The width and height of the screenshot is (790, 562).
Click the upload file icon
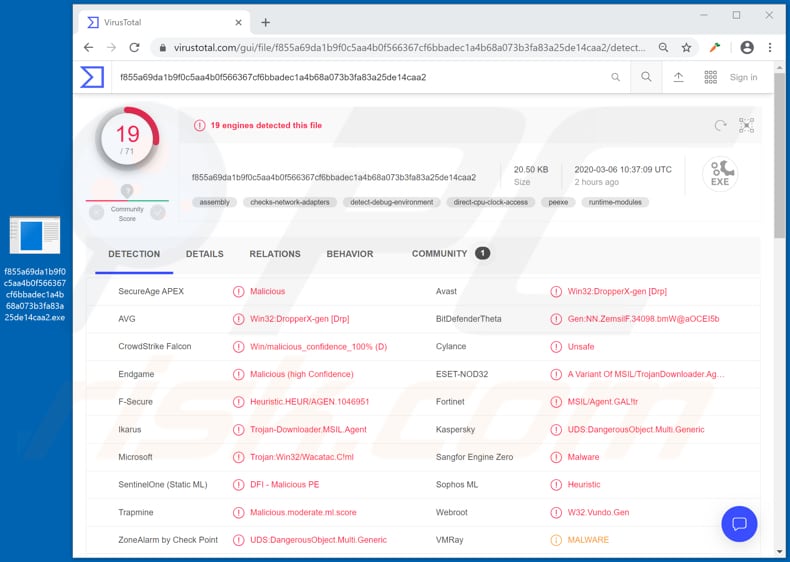pos(678,77)
